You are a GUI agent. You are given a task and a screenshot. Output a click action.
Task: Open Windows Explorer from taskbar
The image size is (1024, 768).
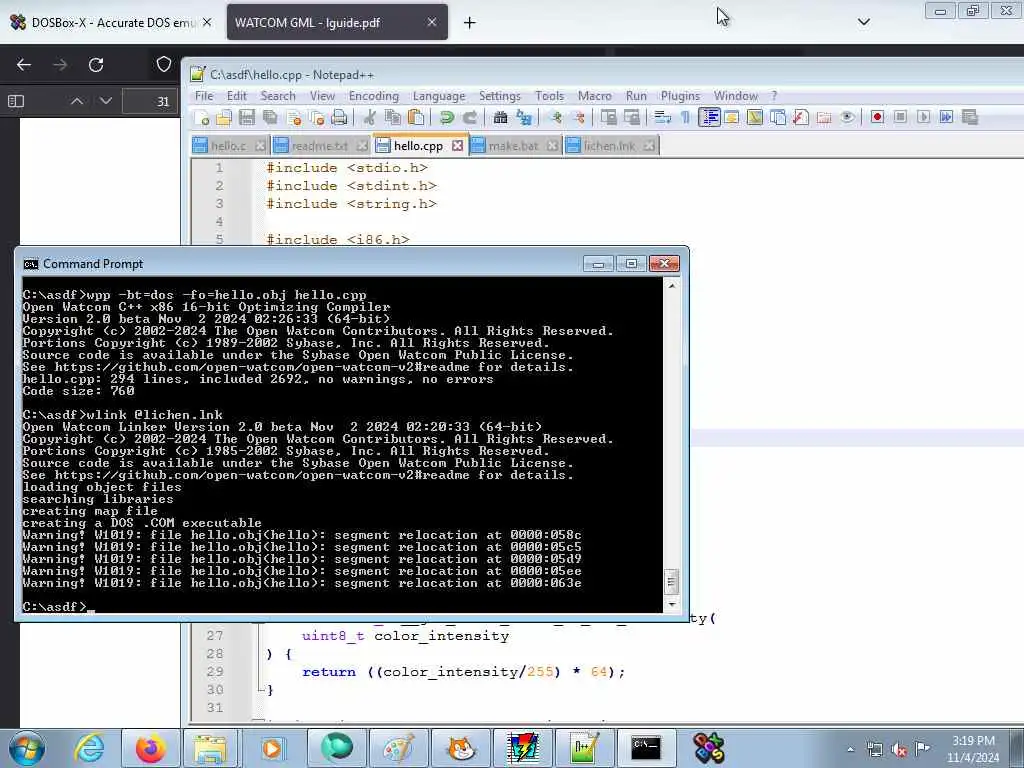pyautogui.click(x=210, y=748)
